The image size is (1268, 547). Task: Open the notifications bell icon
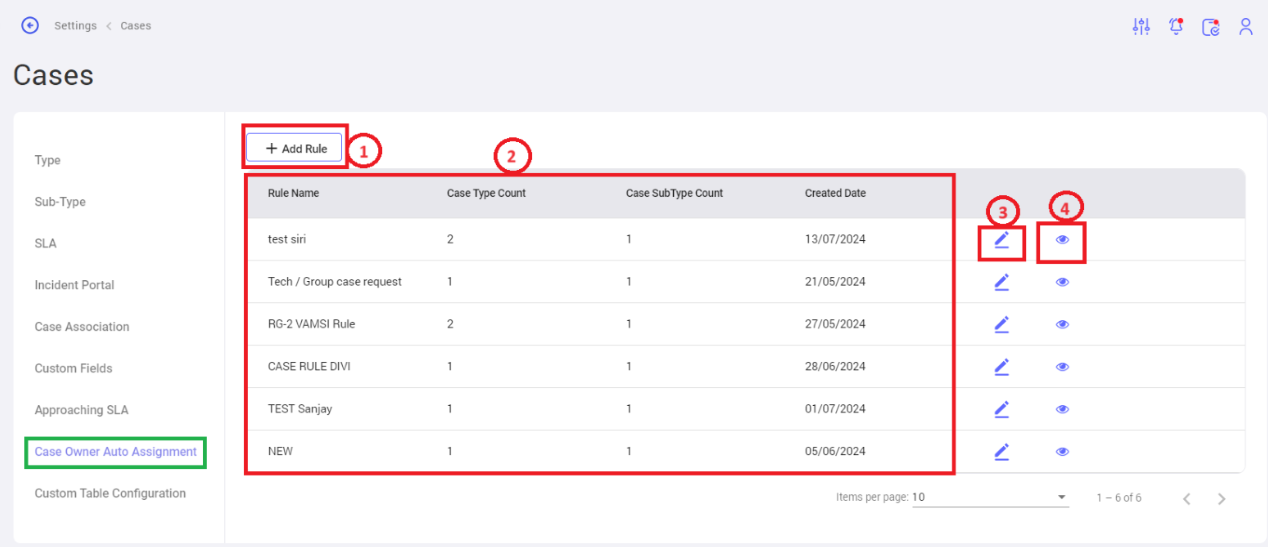point(1176,27)
